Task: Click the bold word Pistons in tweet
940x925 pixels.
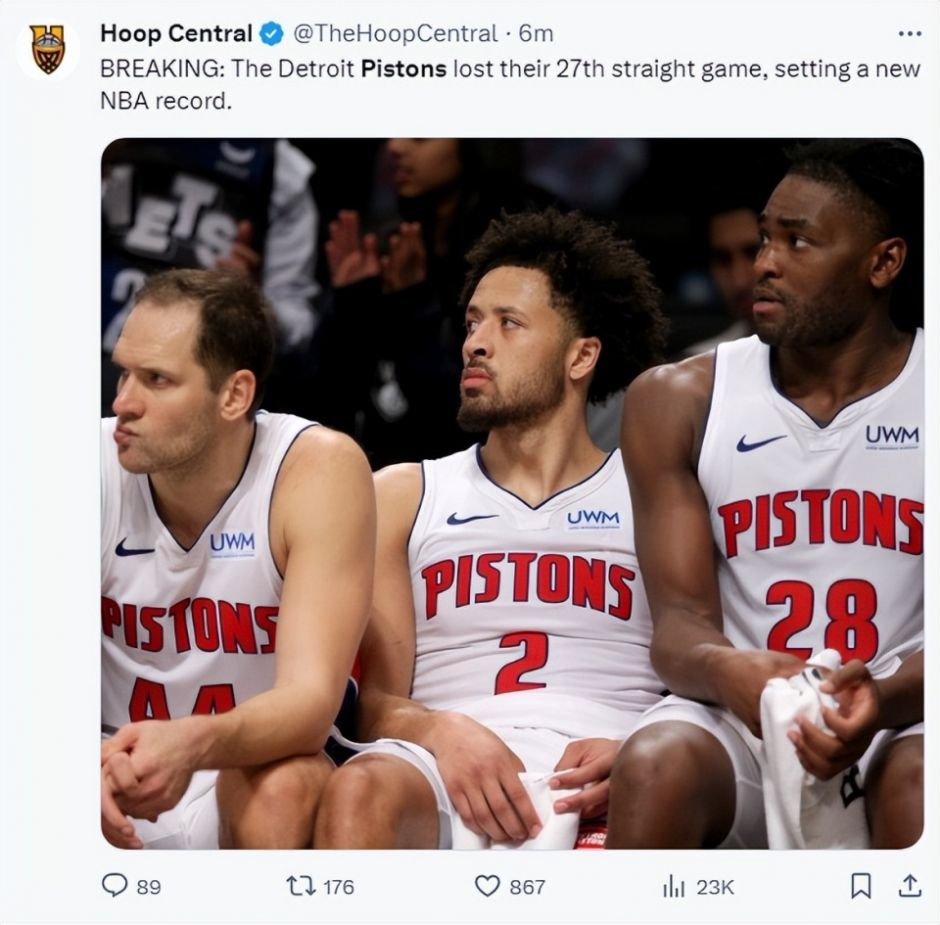Action: pyautogui.click(x=403, y=71)
